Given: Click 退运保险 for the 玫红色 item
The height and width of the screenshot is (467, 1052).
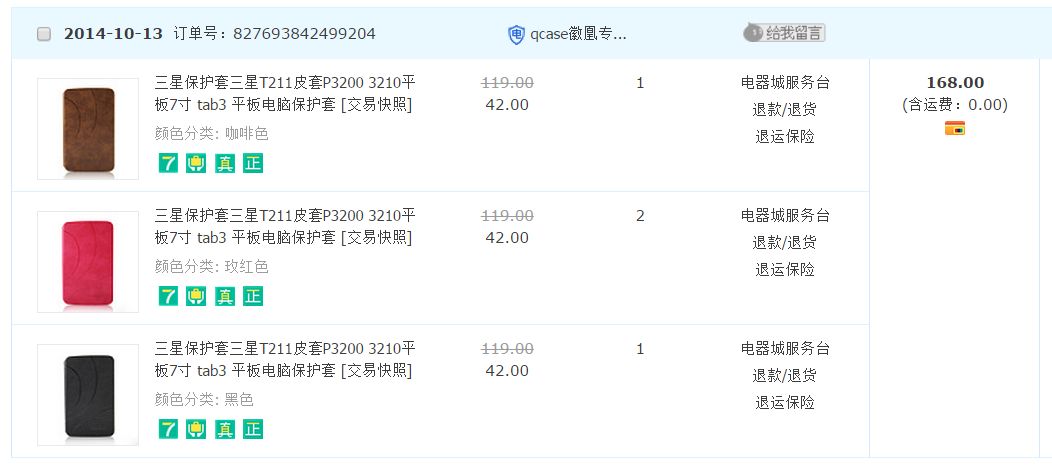Looking at the screenshot, I should coord(784,269).
